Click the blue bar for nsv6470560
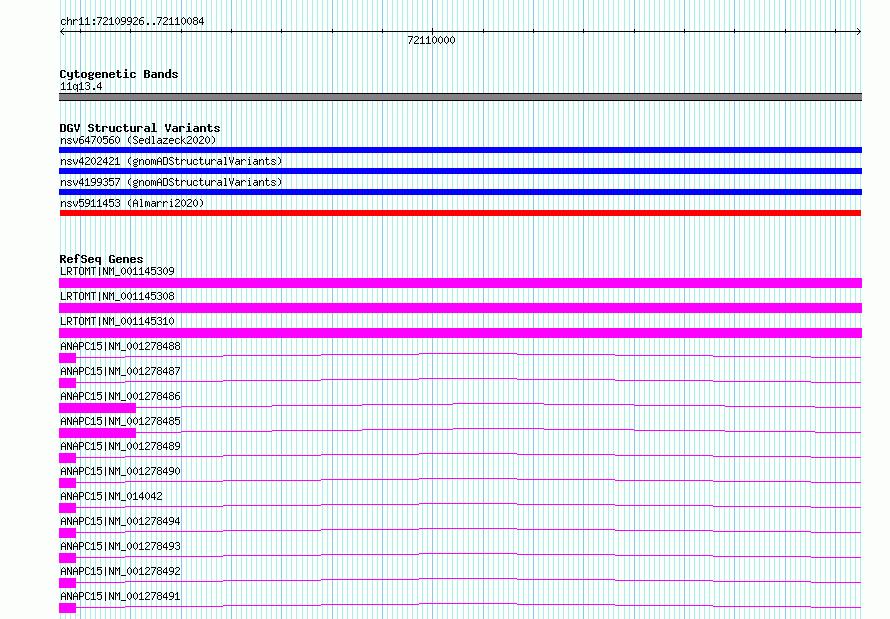The image size is (890, 619). click(460, 150)
